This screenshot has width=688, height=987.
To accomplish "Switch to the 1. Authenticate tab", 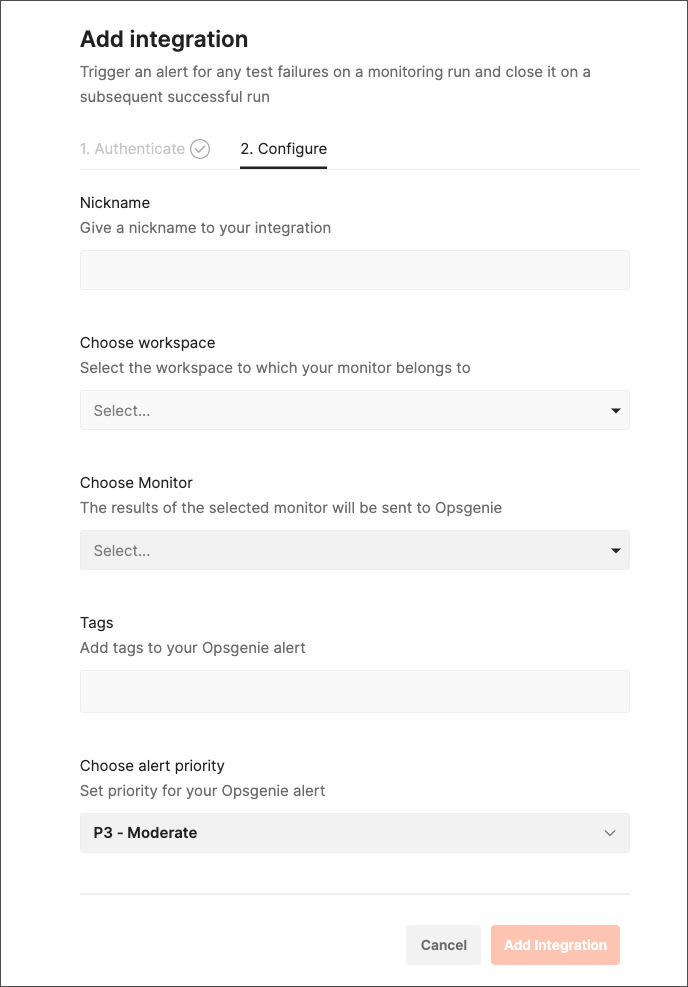I will (132, 149).
